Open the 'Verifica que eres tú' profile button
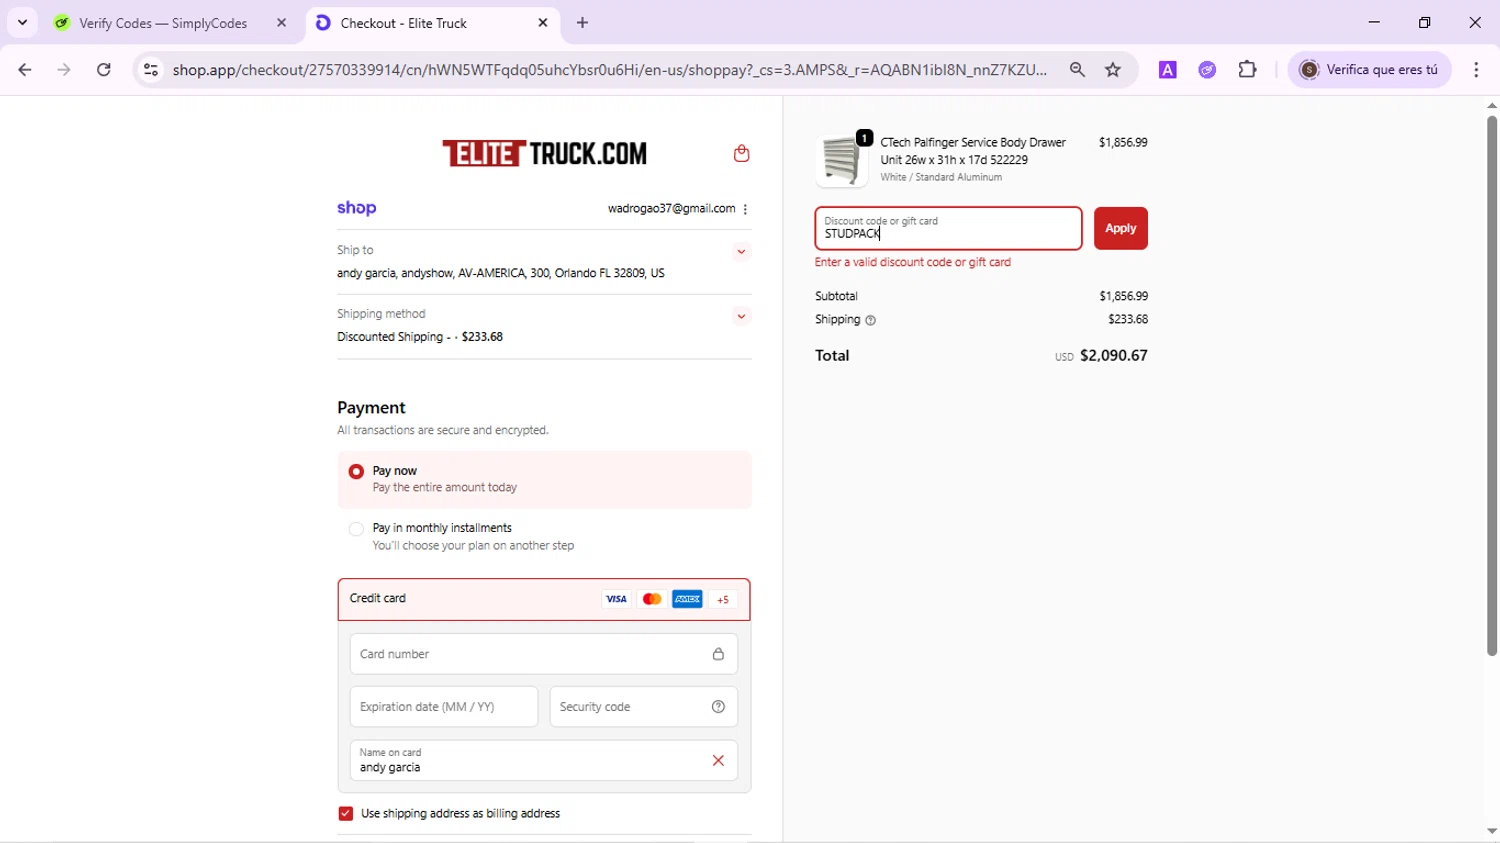The height and width of the screenshot is (843, 1500). 1370,70
